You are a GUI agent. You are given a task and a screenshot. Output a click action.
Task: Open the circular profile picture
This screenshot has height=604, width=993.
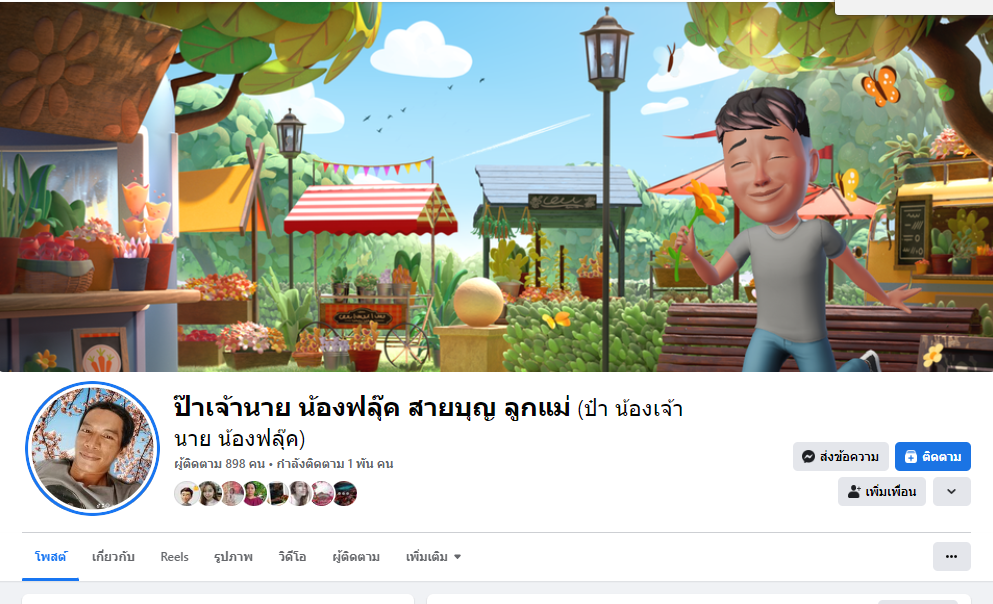[x=92, y=448]
